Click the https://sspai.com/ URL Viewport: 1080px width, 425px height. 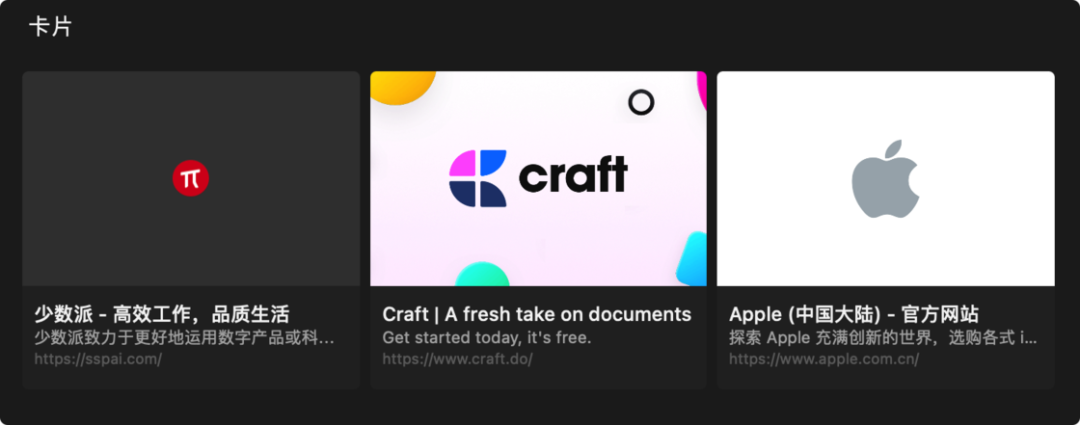coord(98,359)
